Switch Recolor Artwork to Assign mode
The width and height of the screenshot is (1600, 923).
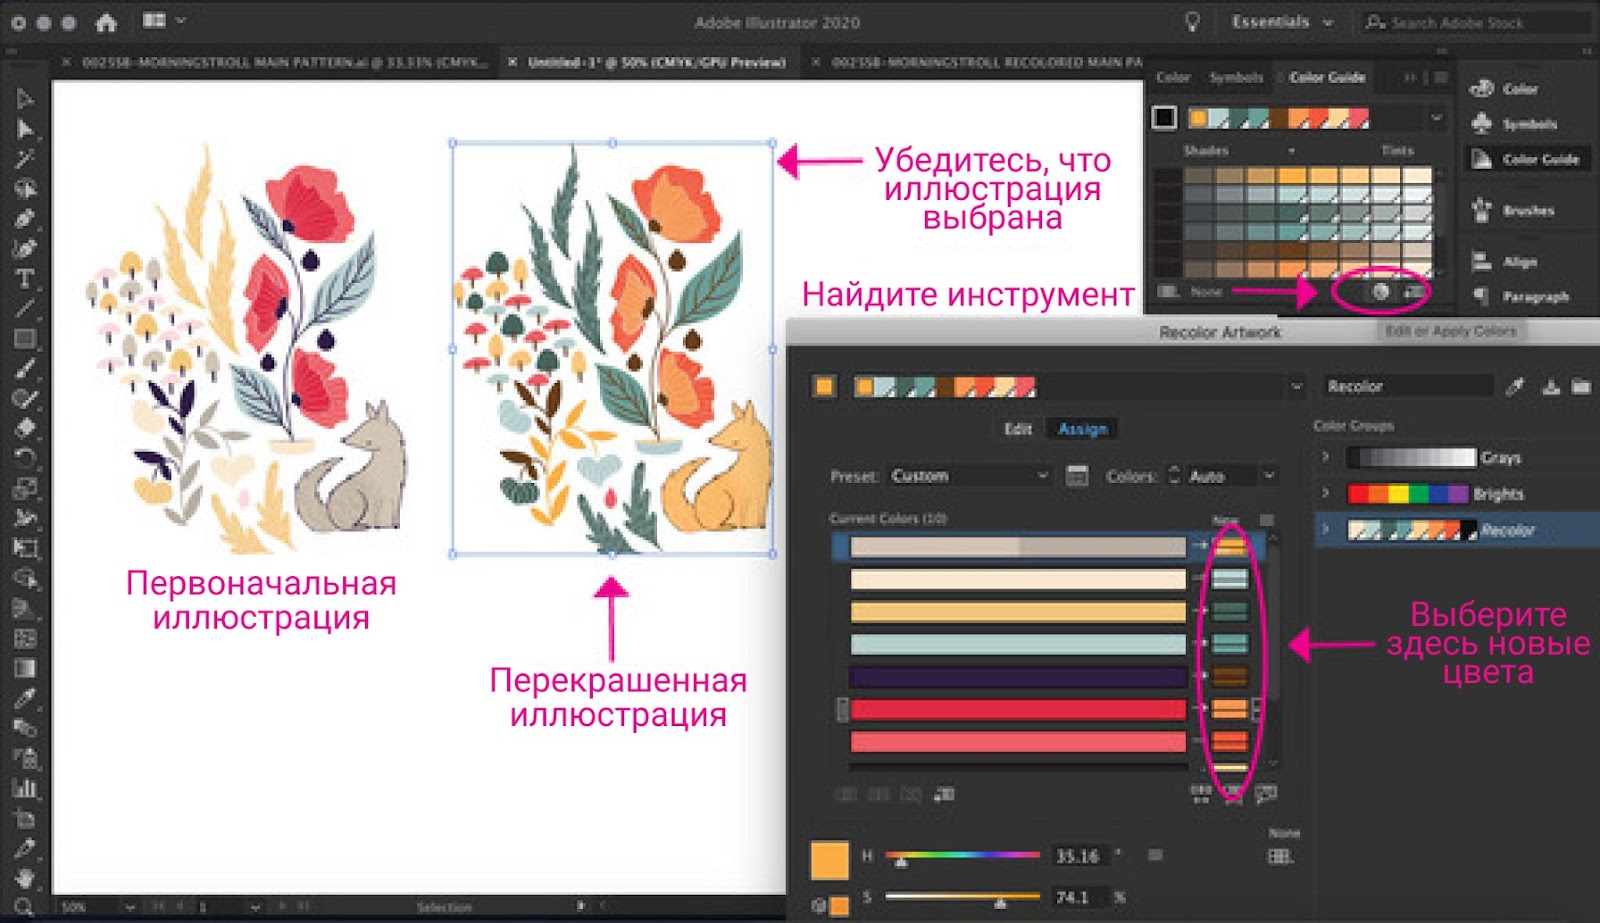tap(1083, 429)
